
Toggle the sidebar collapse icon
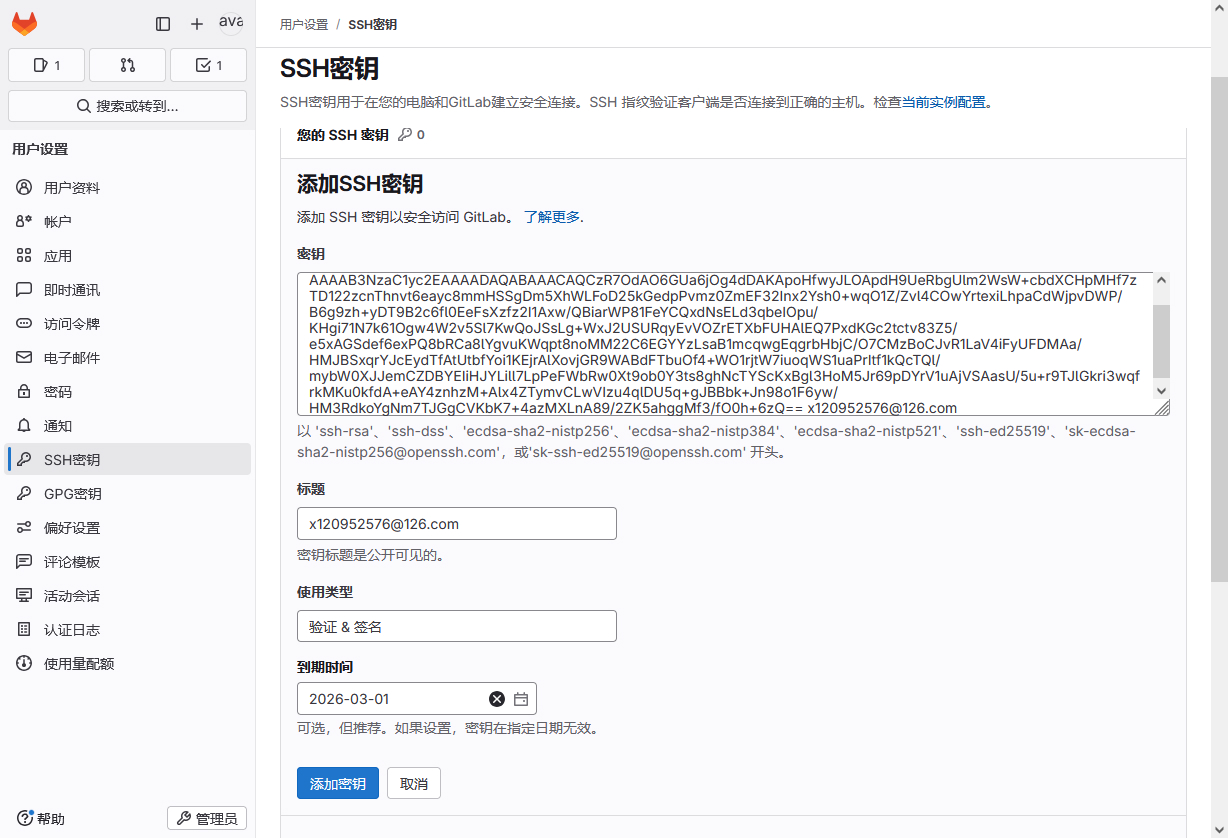point(163,24)
